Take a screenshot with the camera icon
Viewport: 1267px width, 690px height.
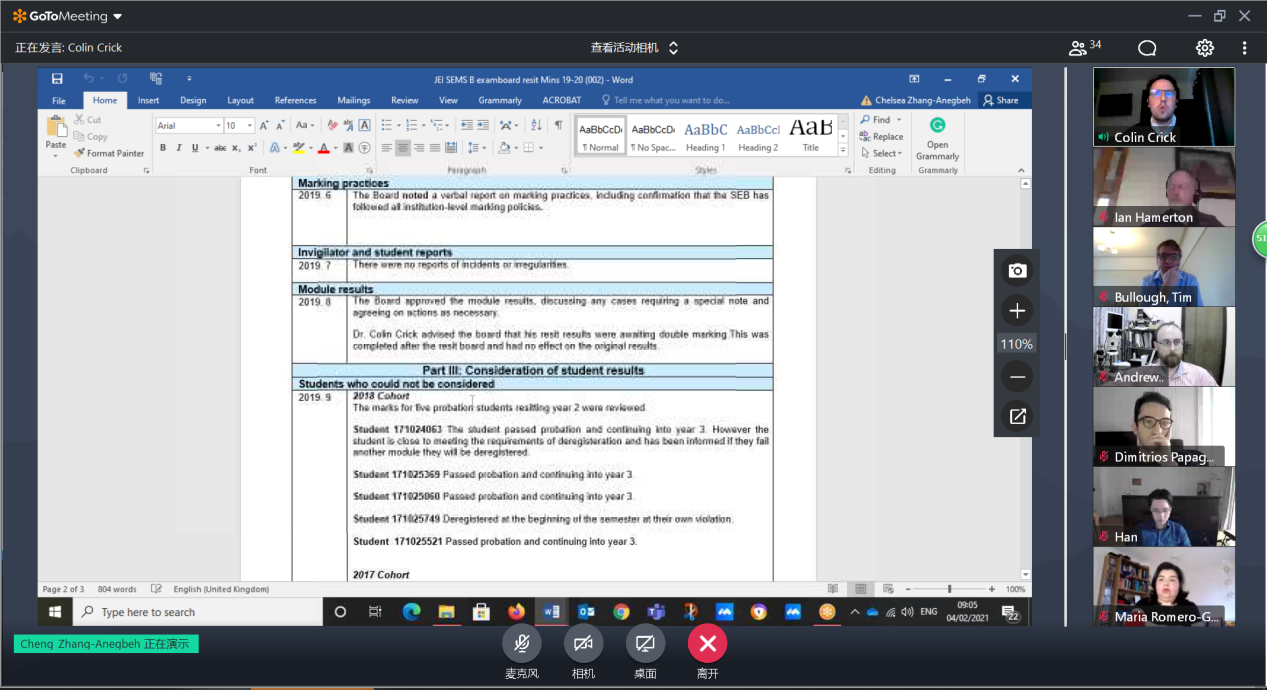pyautogui.click(x=1017, y=271)
